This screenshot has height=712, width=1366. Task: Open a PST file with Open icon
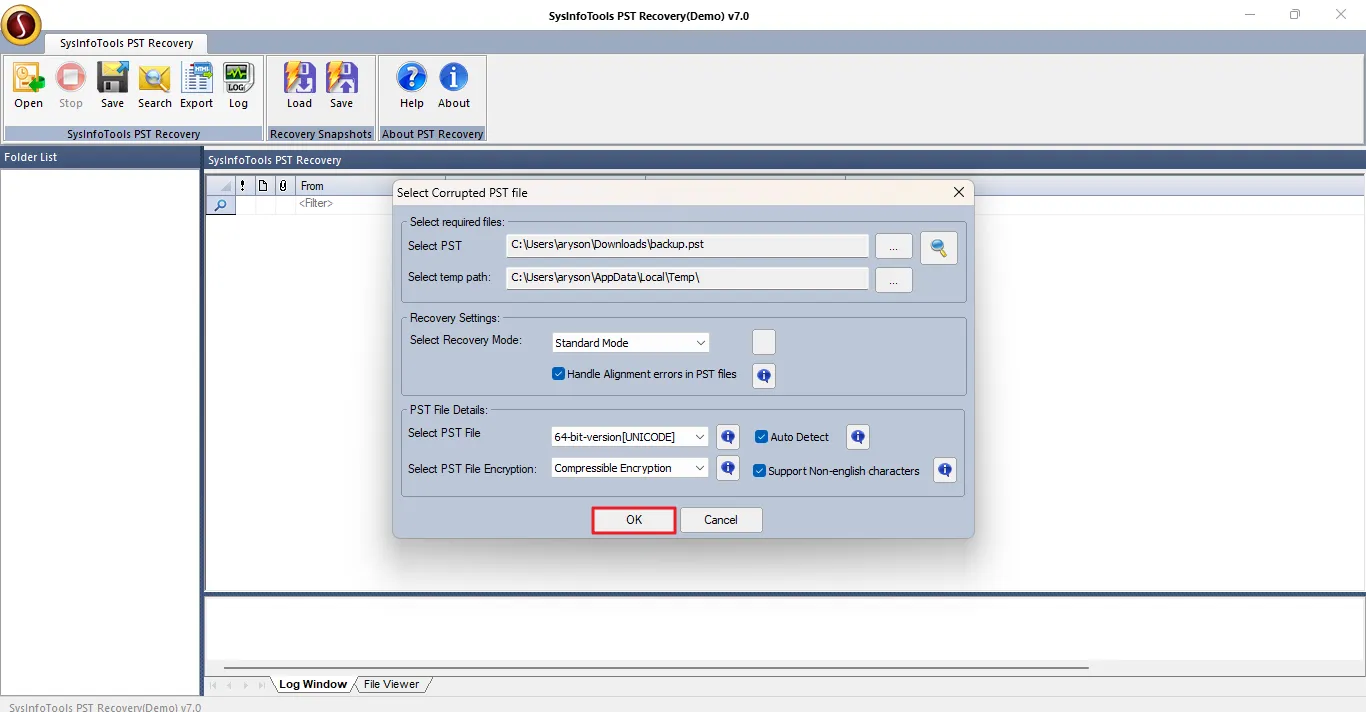coord(28,85)
